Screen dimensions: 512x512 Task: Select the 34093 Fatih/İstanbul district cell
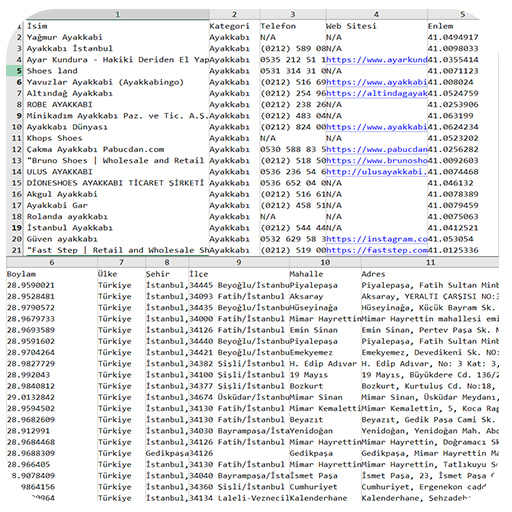pos(239,297)
